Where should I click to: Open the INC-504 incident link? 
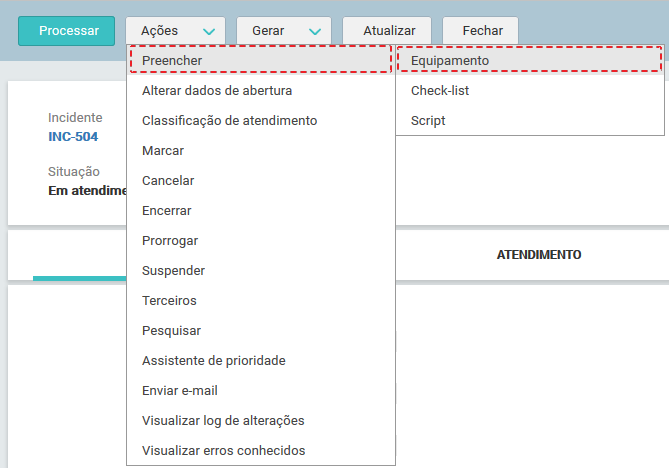click(x=73, y=137)
